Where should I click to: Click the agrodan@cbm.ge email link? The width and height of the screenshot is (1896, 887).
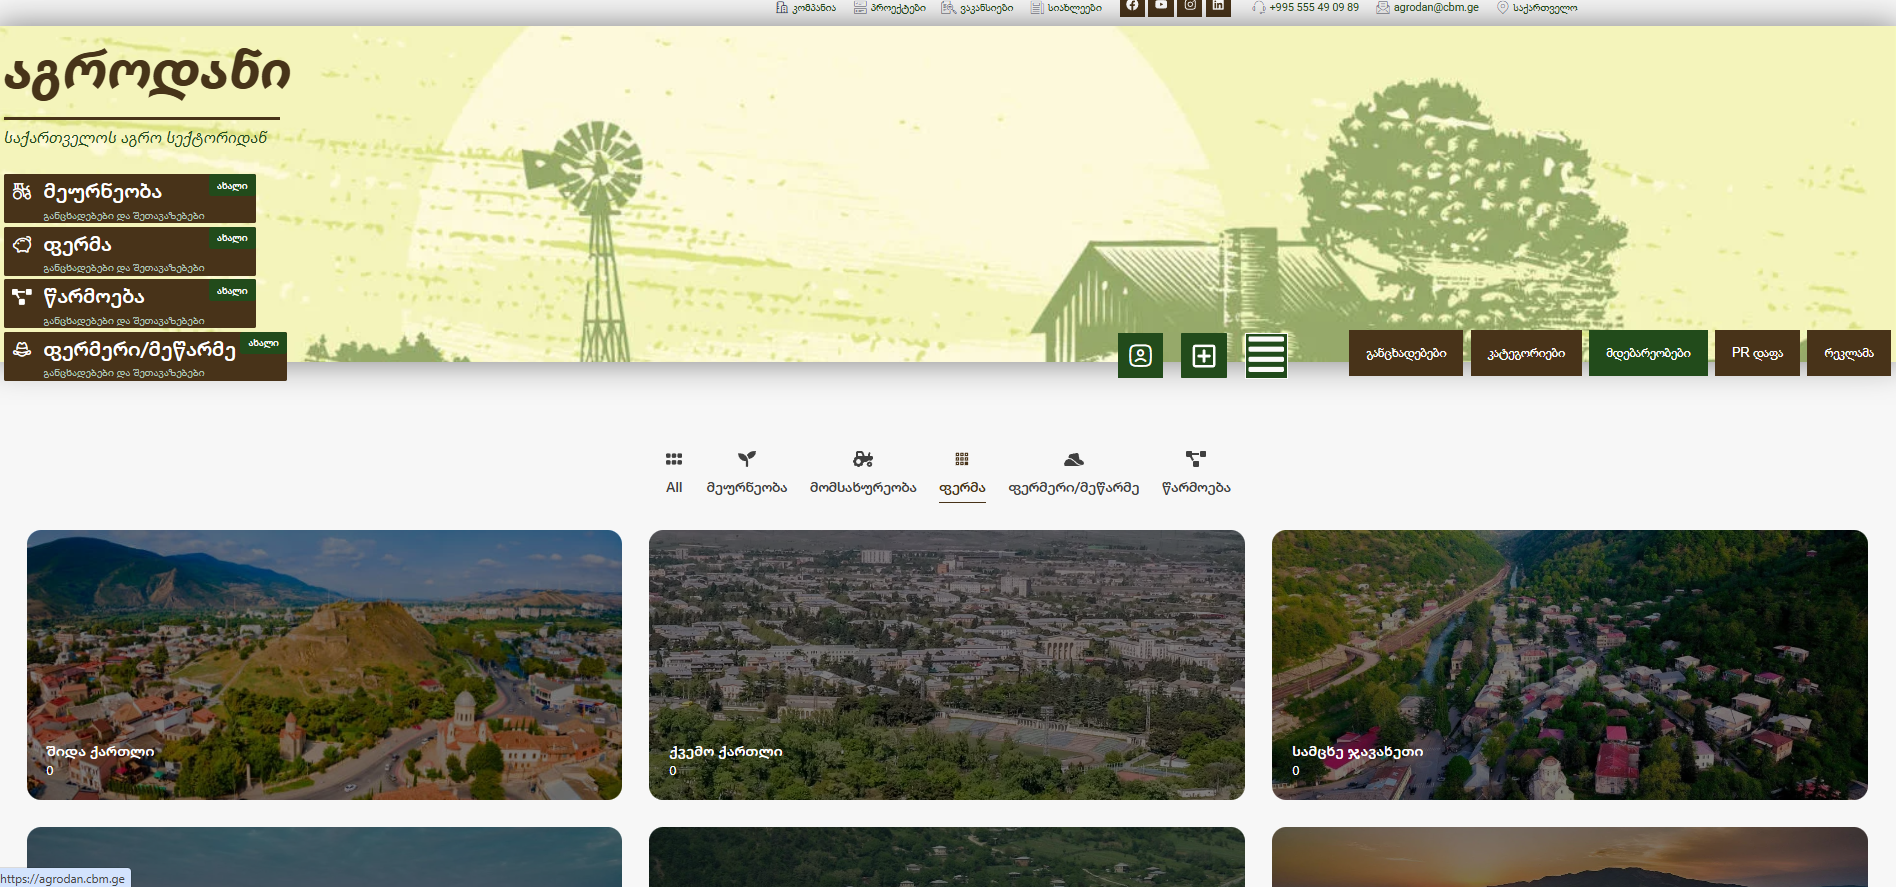click(x=1435, y=7)
